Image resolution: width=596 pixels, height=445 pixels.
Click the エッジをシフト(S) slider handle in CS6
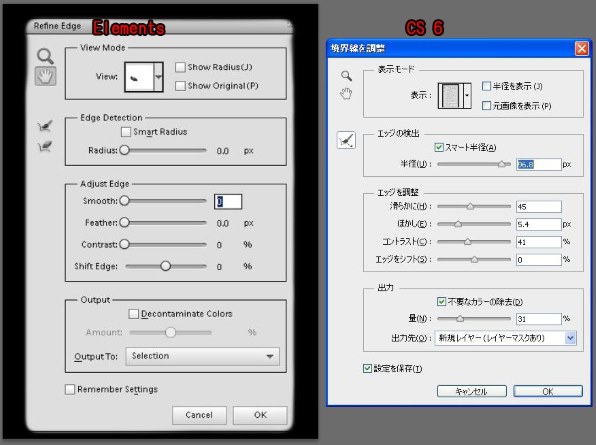474,260
